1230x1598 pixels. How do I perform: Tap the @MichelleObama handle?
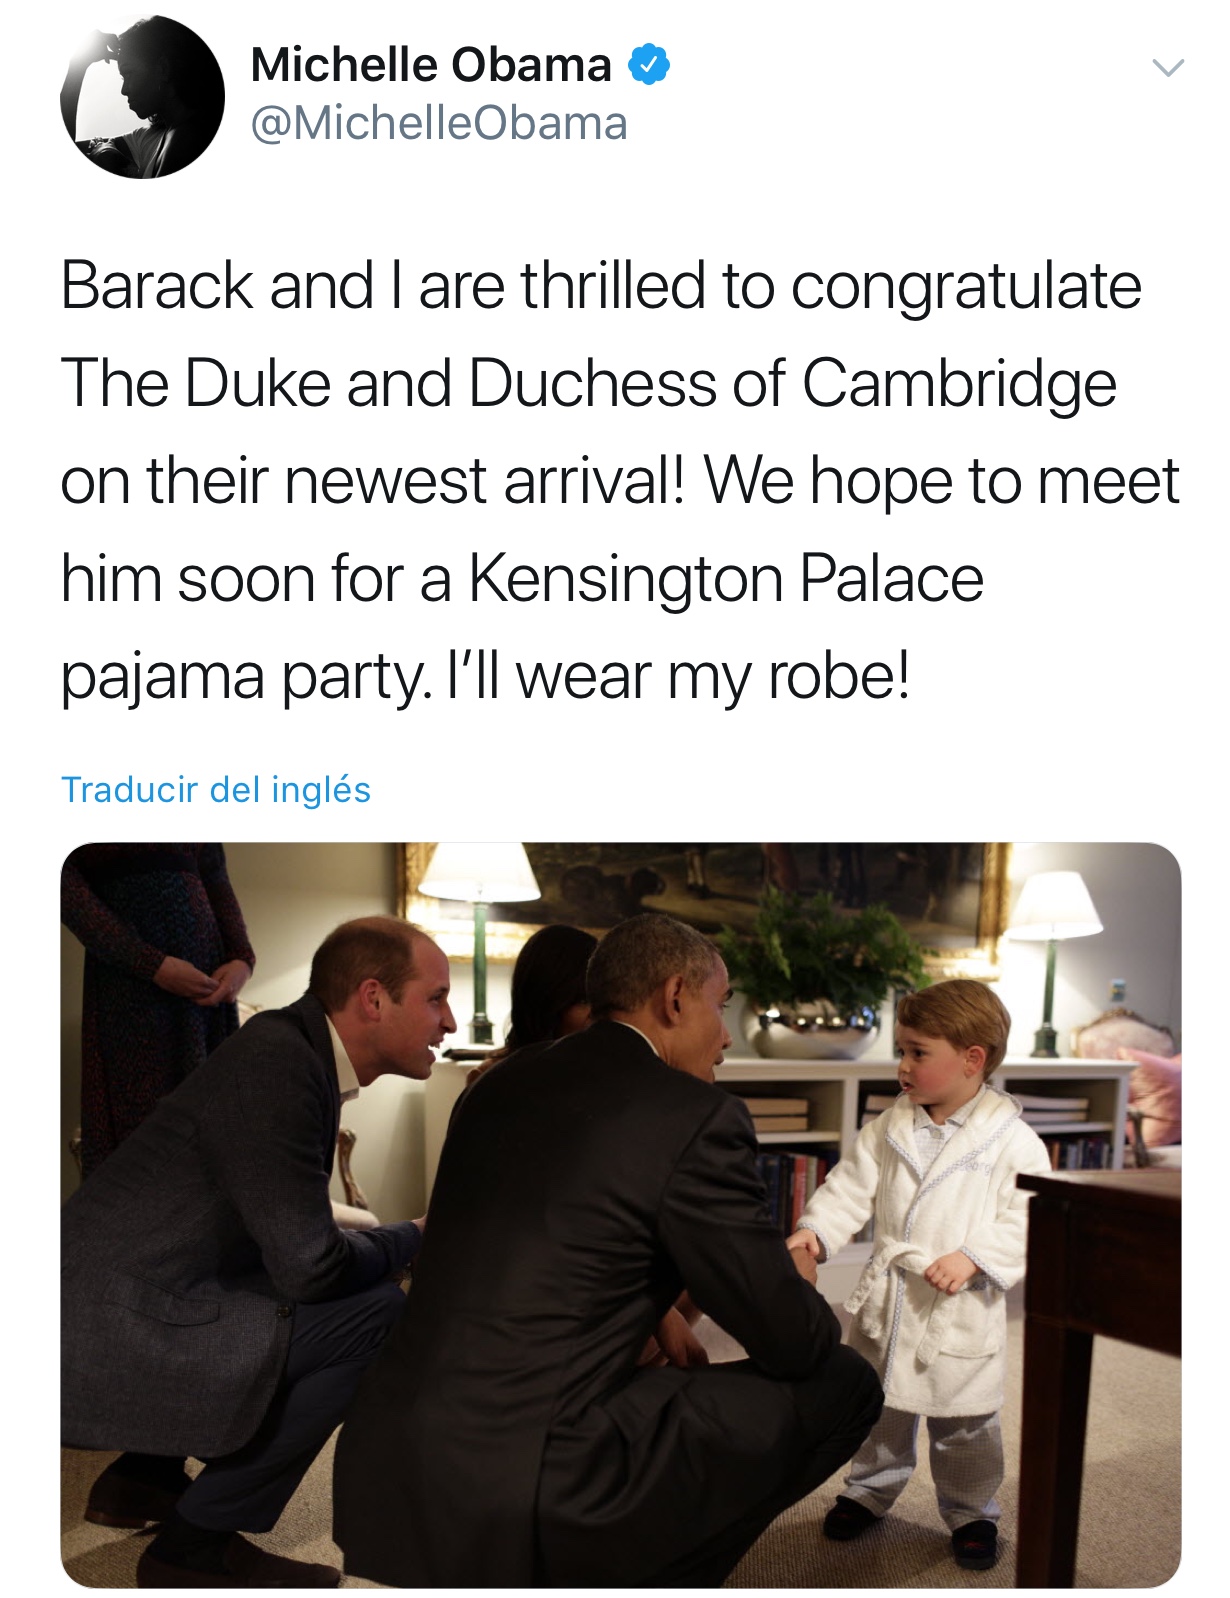point(439,124)
